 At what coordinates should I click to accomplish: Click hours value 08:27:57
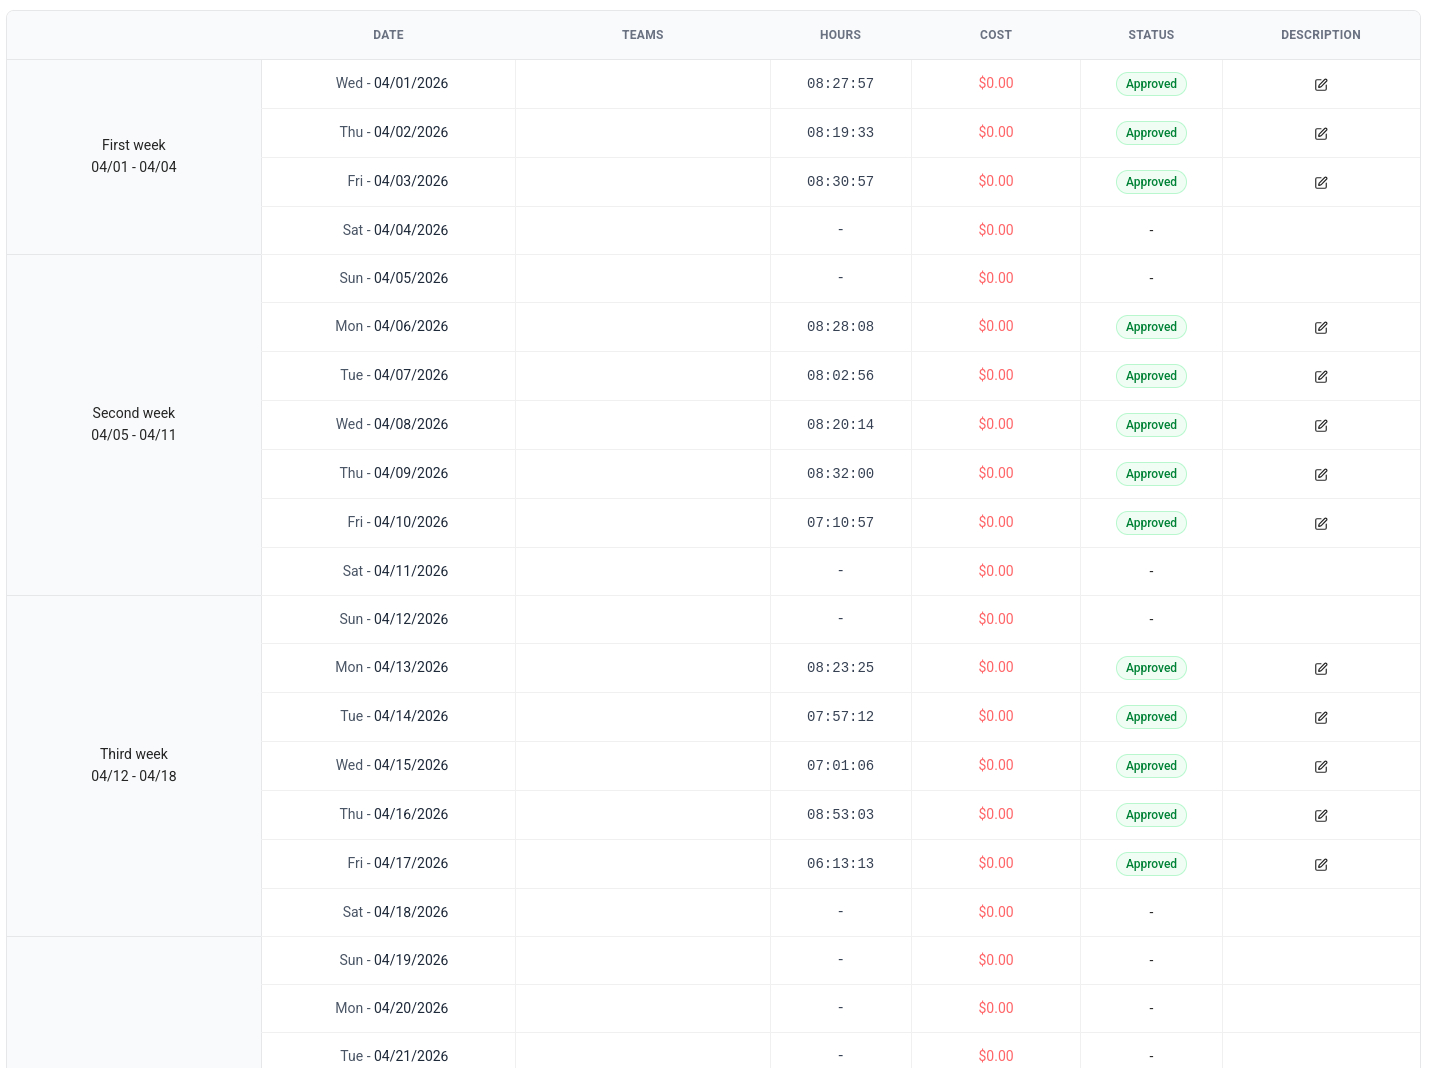840,84
